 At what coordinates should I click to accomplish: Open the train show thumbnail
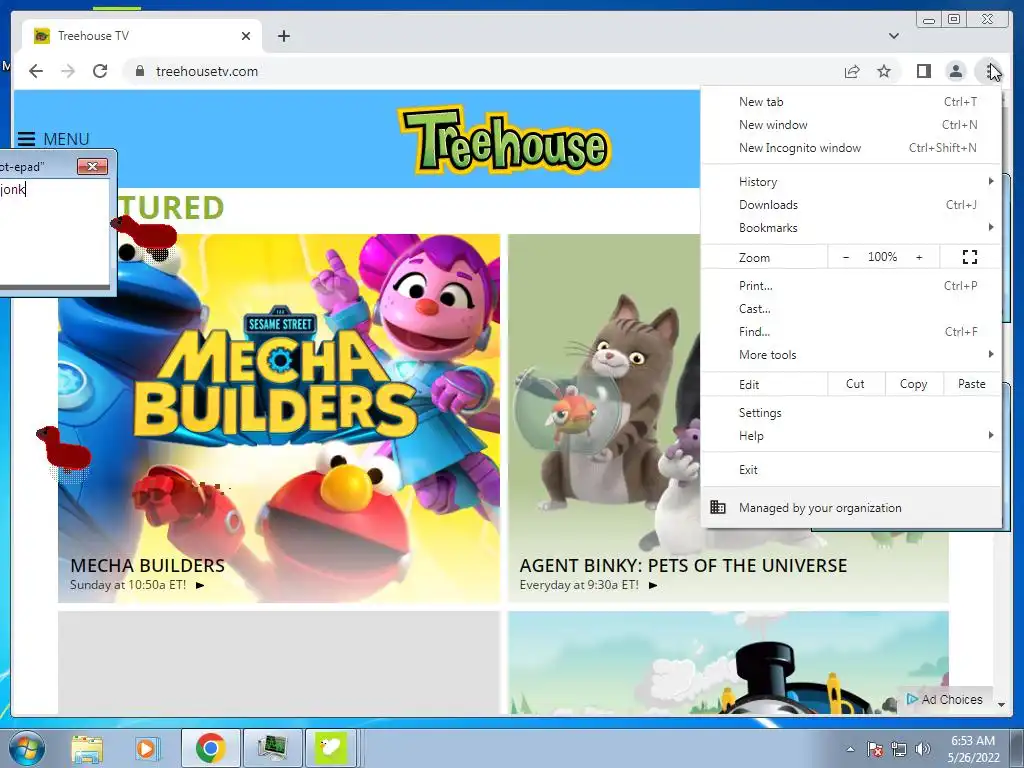(728, 663)
